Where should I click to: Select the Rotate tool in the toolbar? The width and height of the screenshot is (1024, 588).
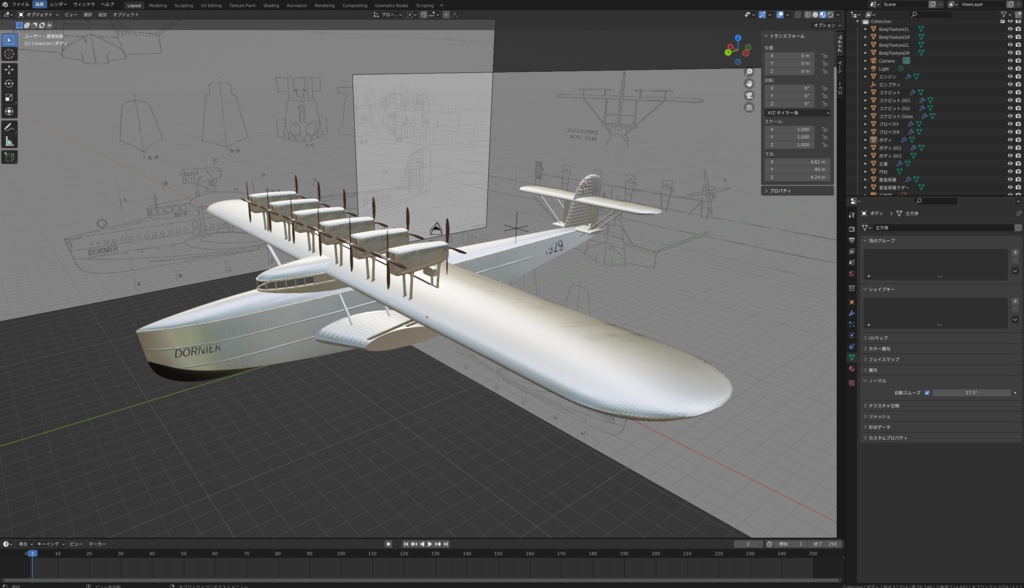[x=9, y=84]
